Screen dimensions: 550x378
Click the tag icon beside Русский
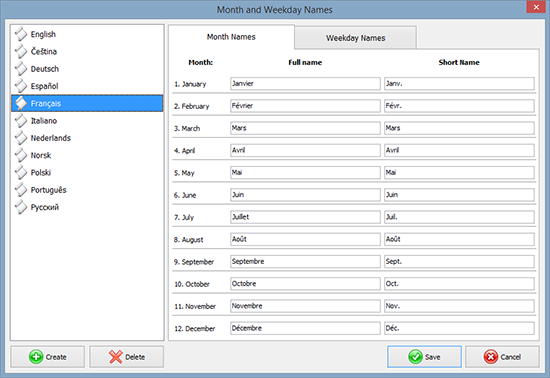(x=21, y=207)
